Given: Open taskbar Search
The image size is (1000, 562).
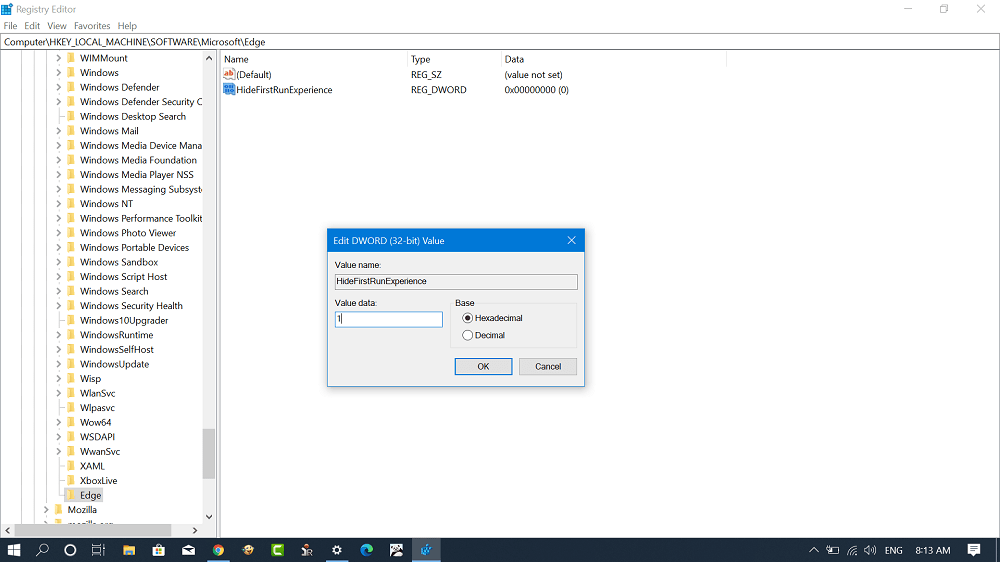Looking at the screenshot, I should pyautogui.click(x=42, y=550).
